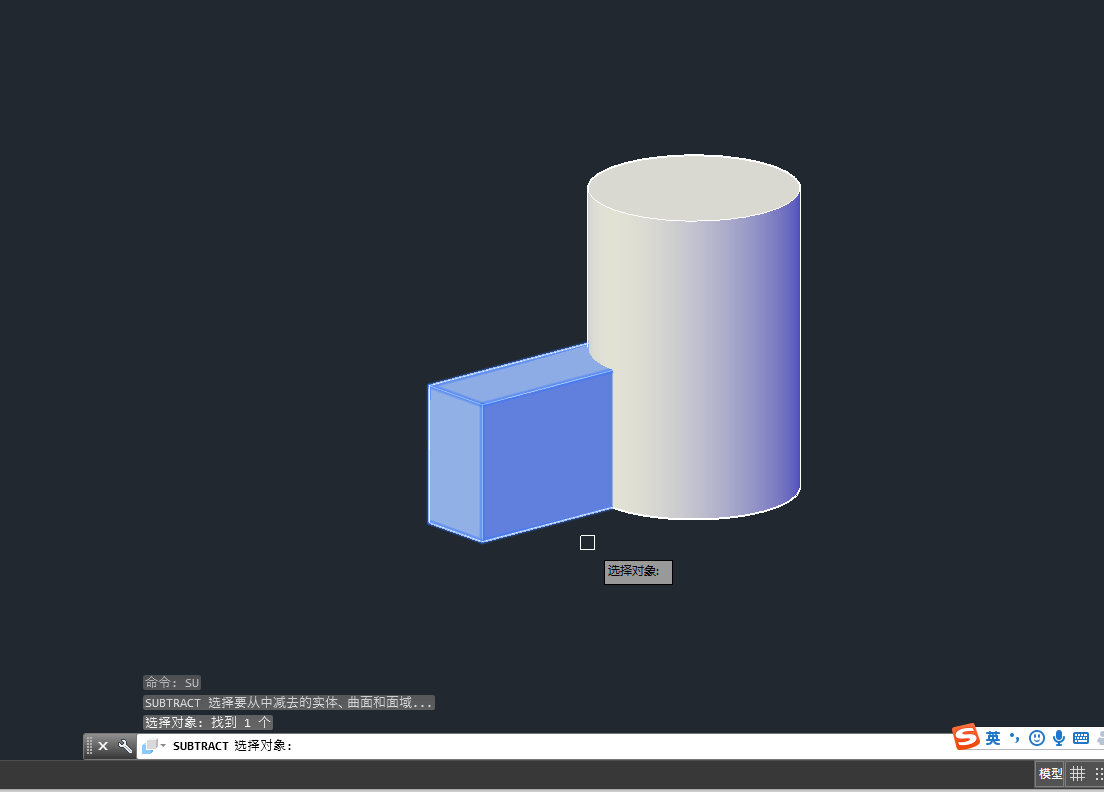Click the Sogou input method S logo
Screen dimensions: 1104x792
[x=966, y=736]
